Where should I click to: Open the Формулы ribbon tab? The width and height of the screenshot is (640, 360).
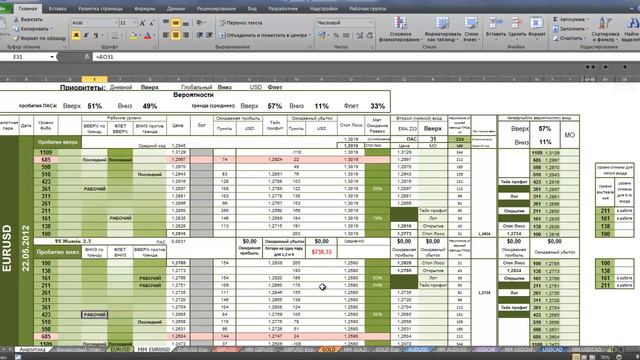[x=144, y=8]
